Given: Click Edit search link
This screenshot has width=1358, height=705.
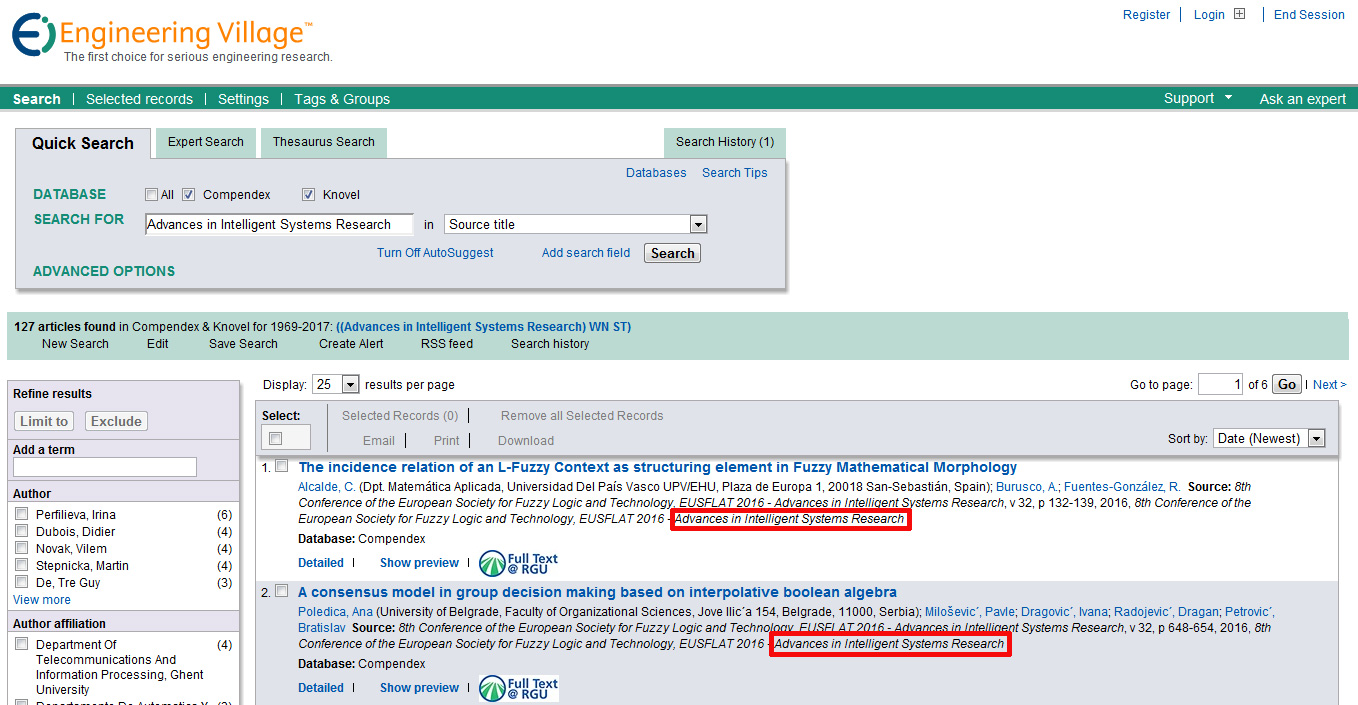Looking at the screenshot, I should click(158, 344).
